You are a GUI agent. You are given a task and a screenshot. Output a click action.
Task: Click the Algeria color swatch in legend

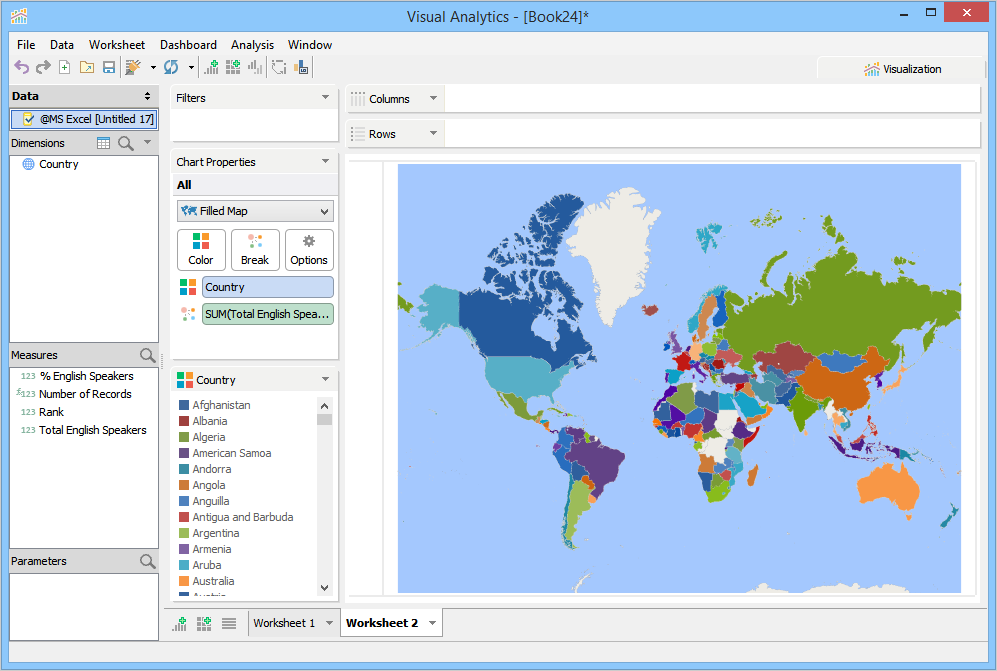(x=184, y=437)
